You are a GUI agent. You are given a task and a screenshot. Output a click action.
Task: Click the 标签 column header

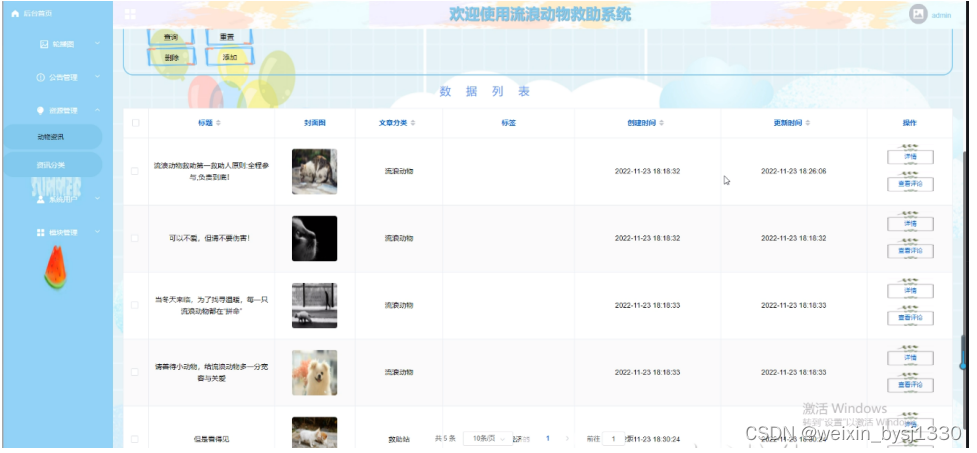point(508,123)
